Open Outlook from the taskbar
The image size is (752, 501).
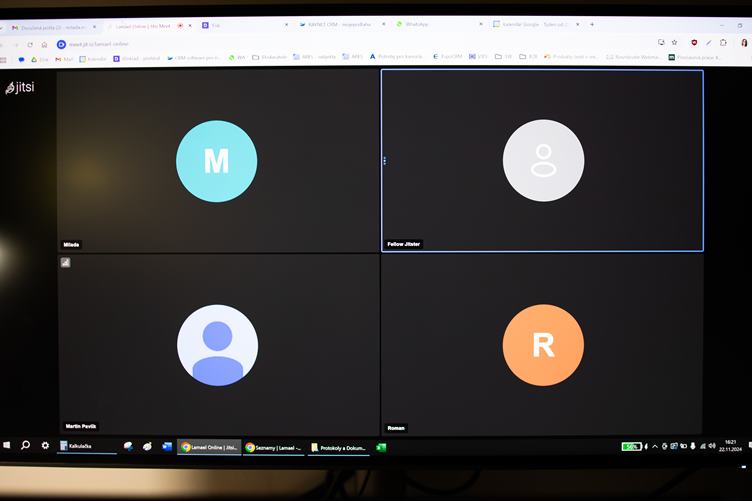[167, 447]
